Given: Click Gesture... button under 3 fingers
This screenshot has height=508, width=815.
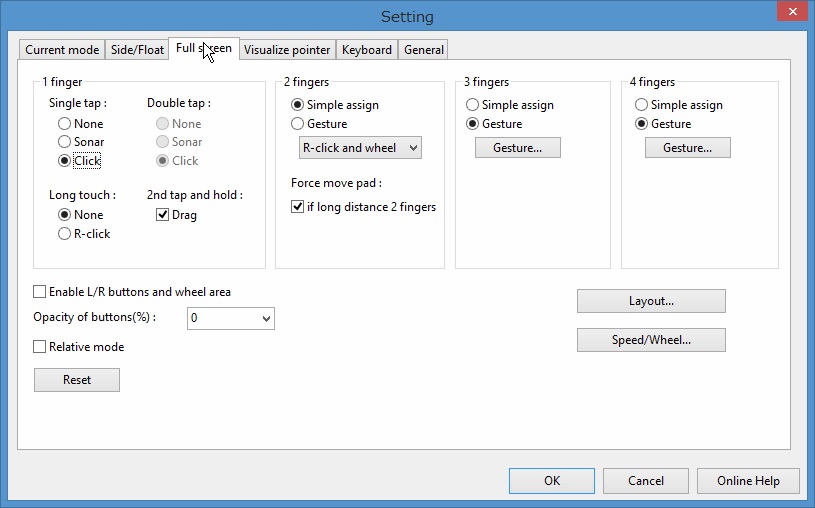Looking at the screenshot, I should point(517,148).
